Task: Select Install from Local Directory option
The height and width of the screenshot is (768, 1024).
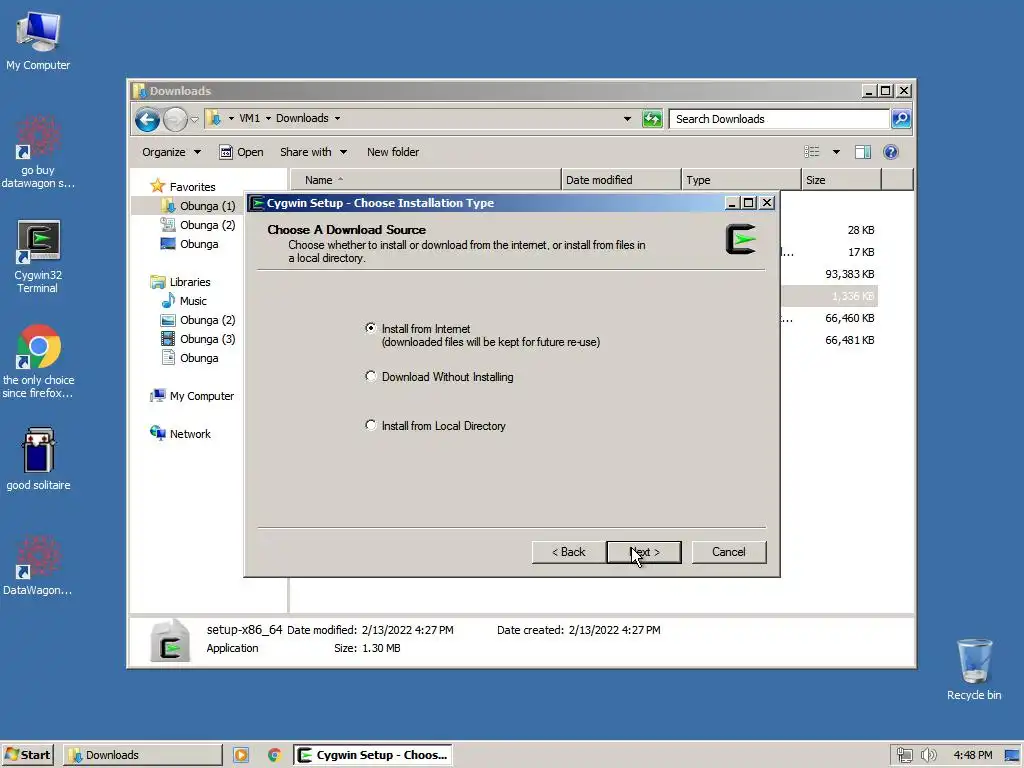Action: coord(370,425)
